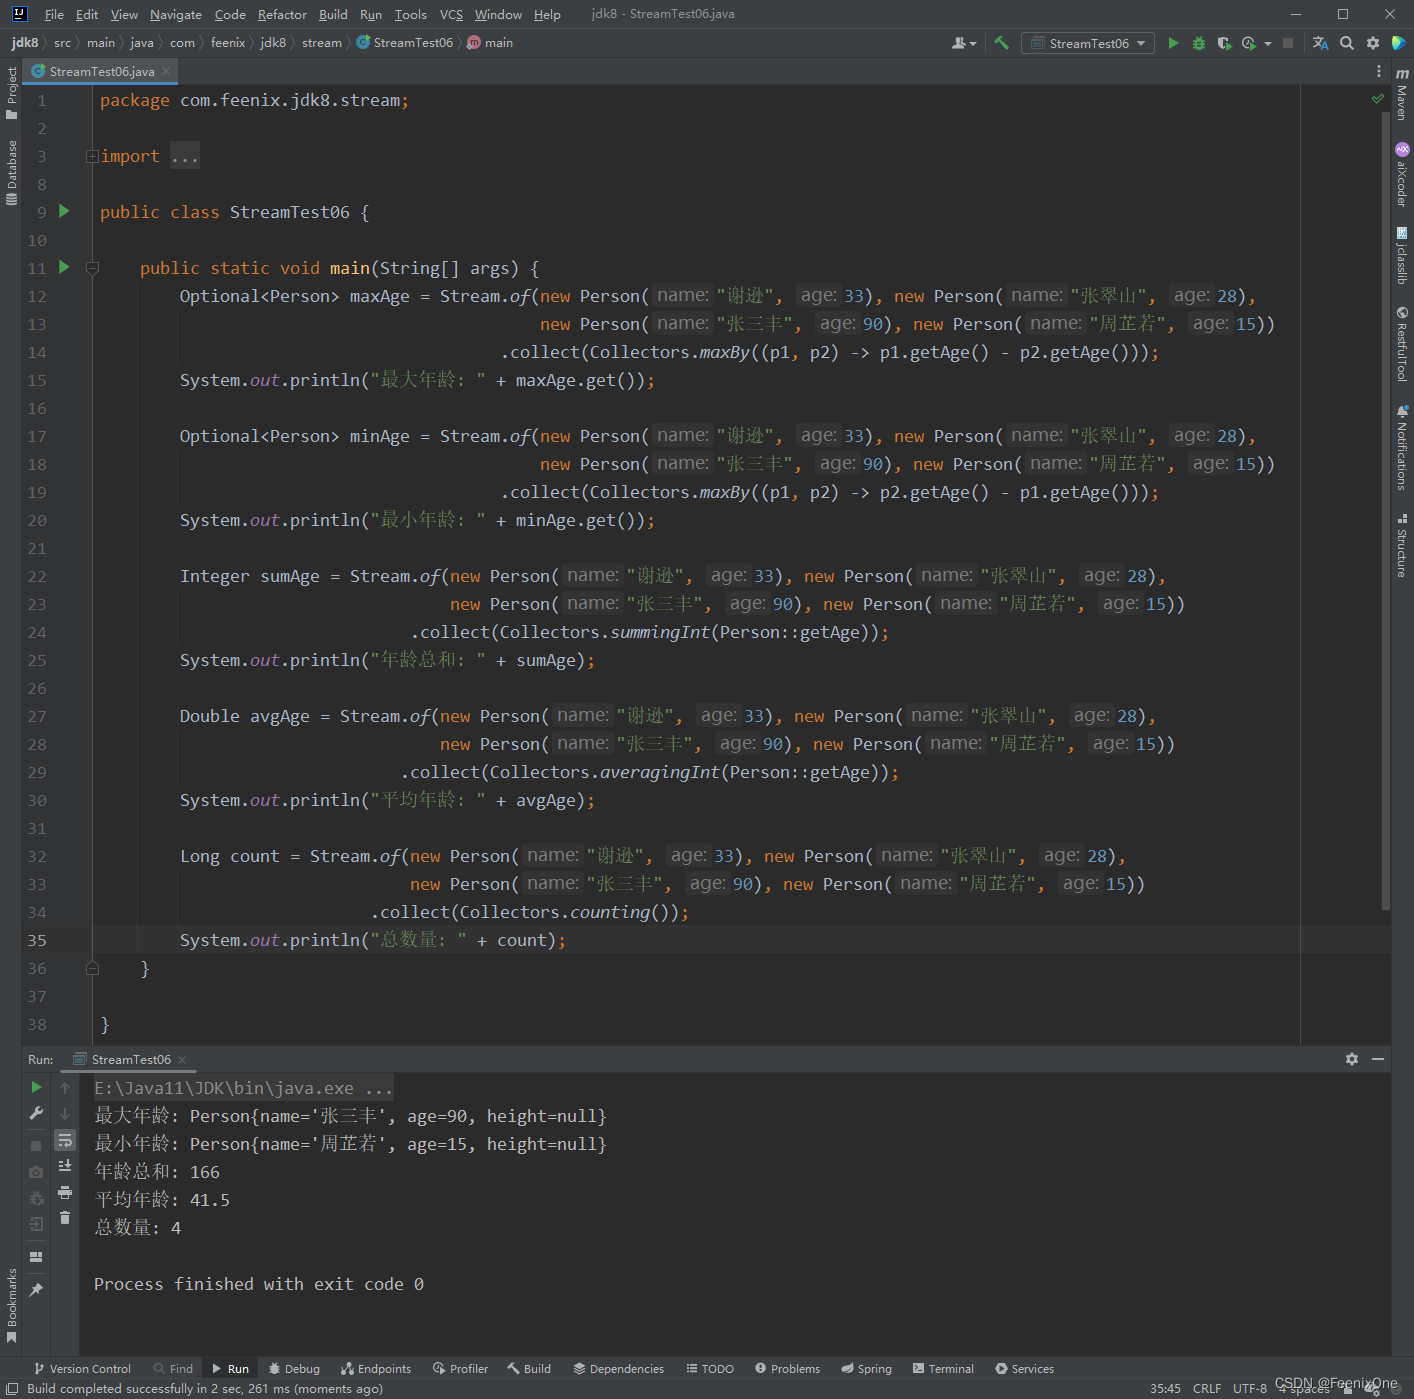Toggle the Project tool window
Image resolution: width=1414 pixels, height=1399 pixels.
pos(12,92)
